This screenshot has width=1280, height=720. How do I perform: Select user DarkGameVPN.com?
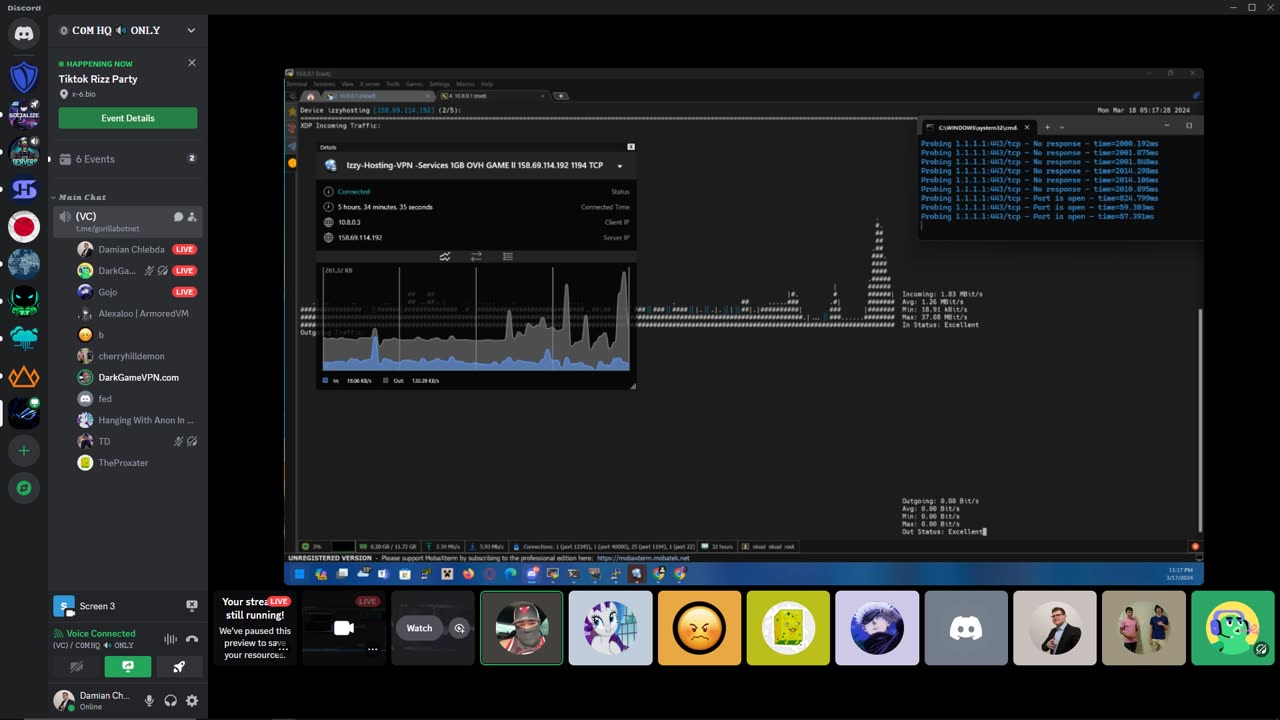[x=136, y=377]
